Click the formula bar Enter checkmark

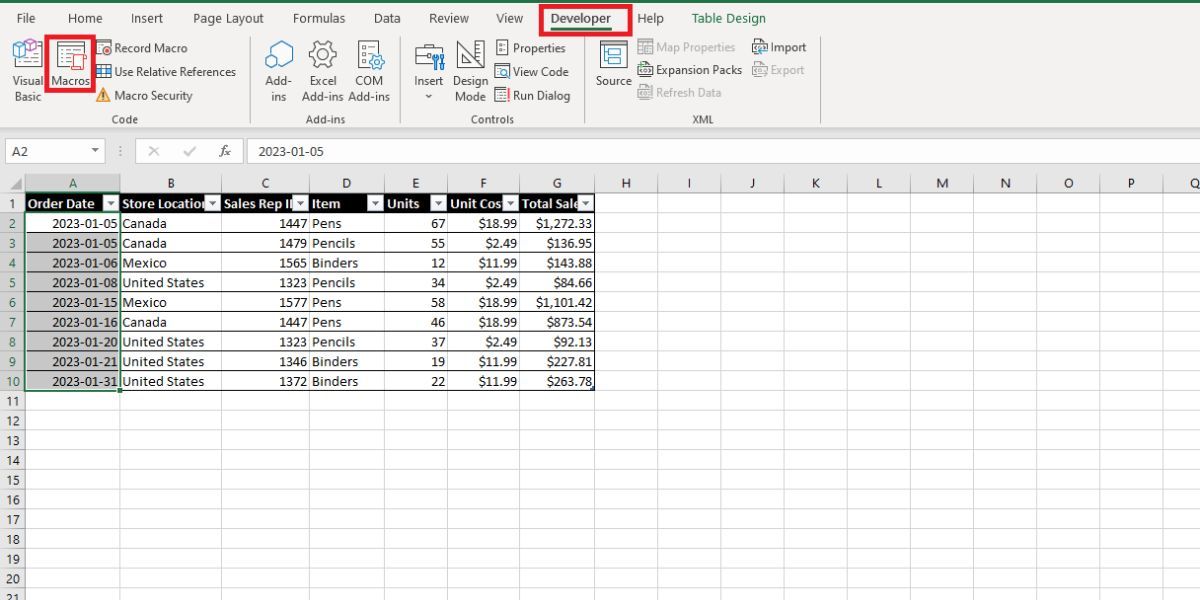tap(189, 151)
